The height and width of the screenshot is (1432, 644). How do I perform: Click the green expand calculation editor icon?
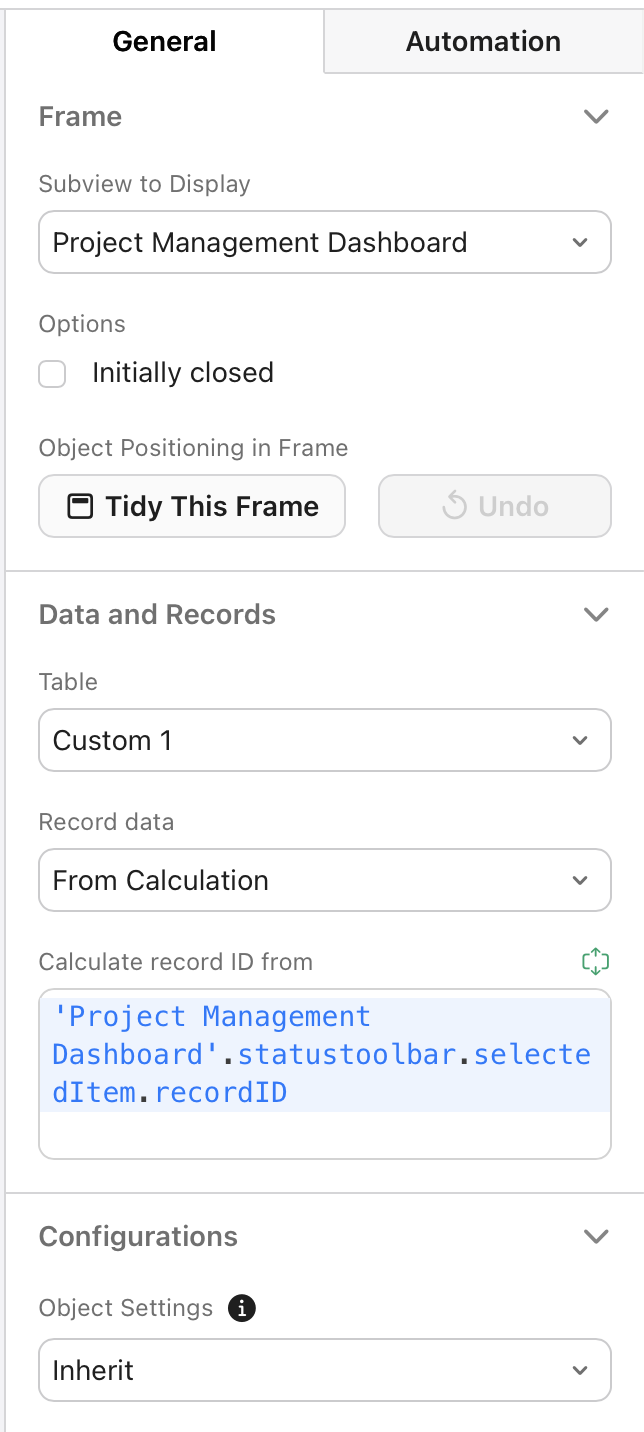(596, 961)
